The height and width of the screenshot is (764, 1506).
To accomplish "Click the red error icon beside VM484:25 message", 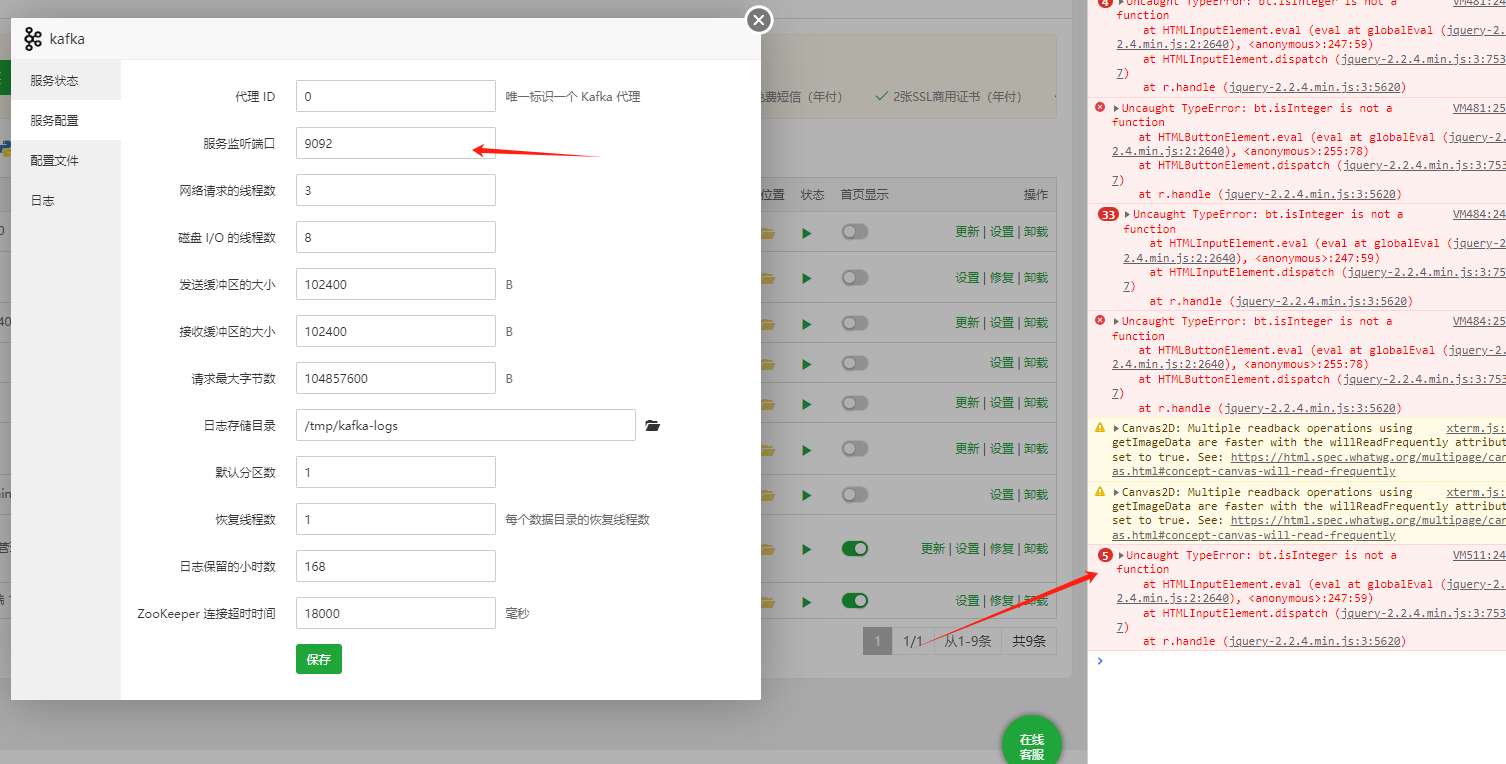I will [x=1100, y=320].
